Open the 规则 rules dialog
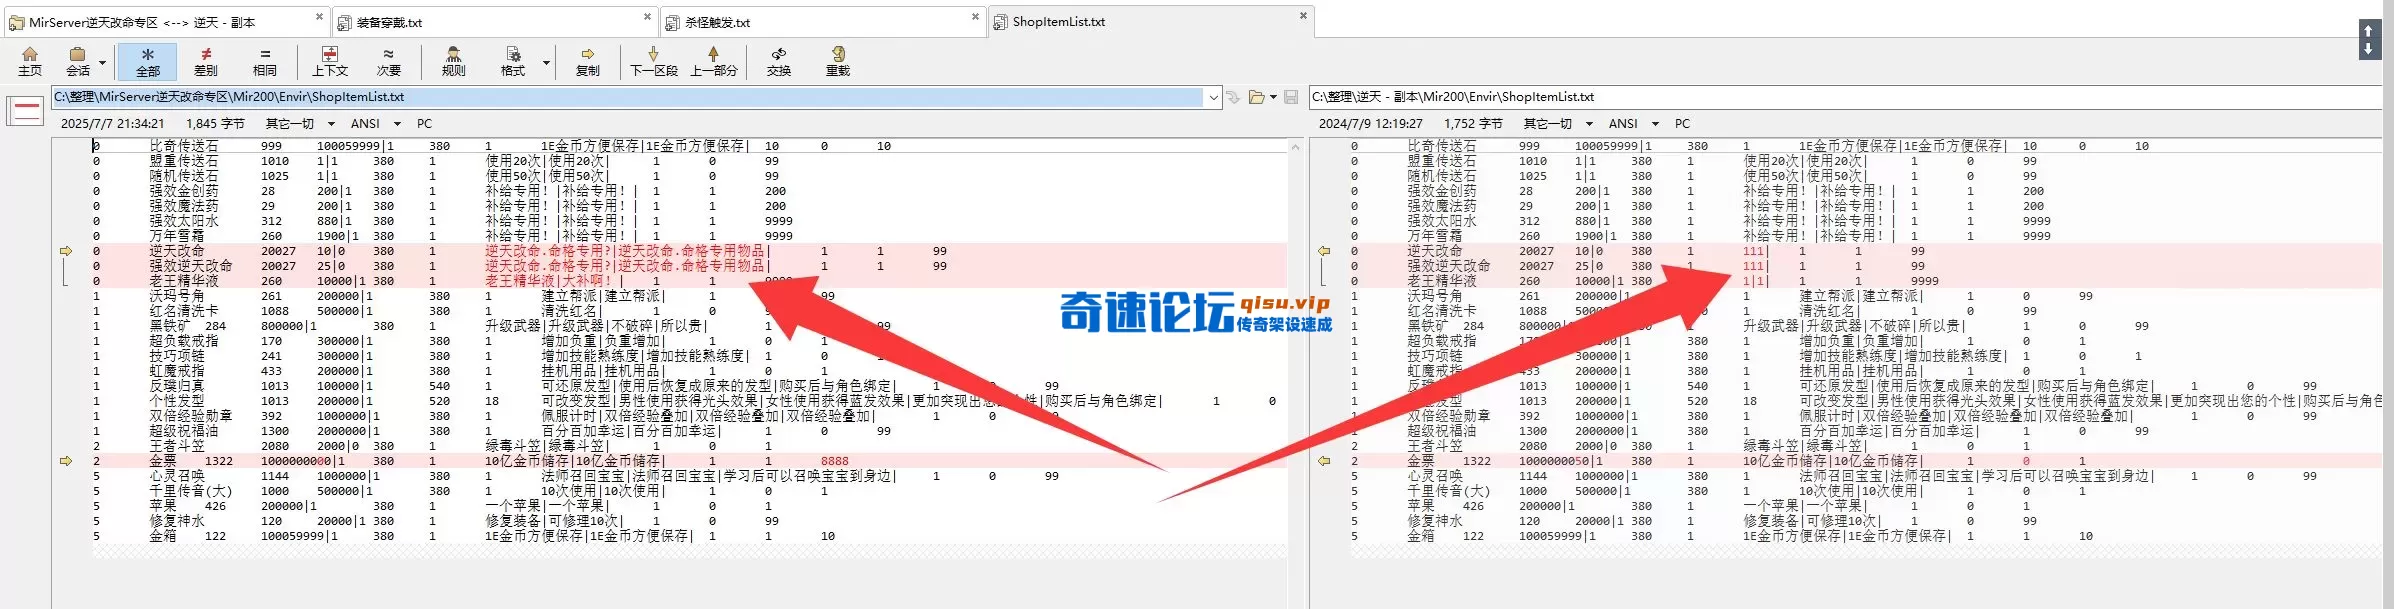The image size is (2394, 609). [453, 61]
